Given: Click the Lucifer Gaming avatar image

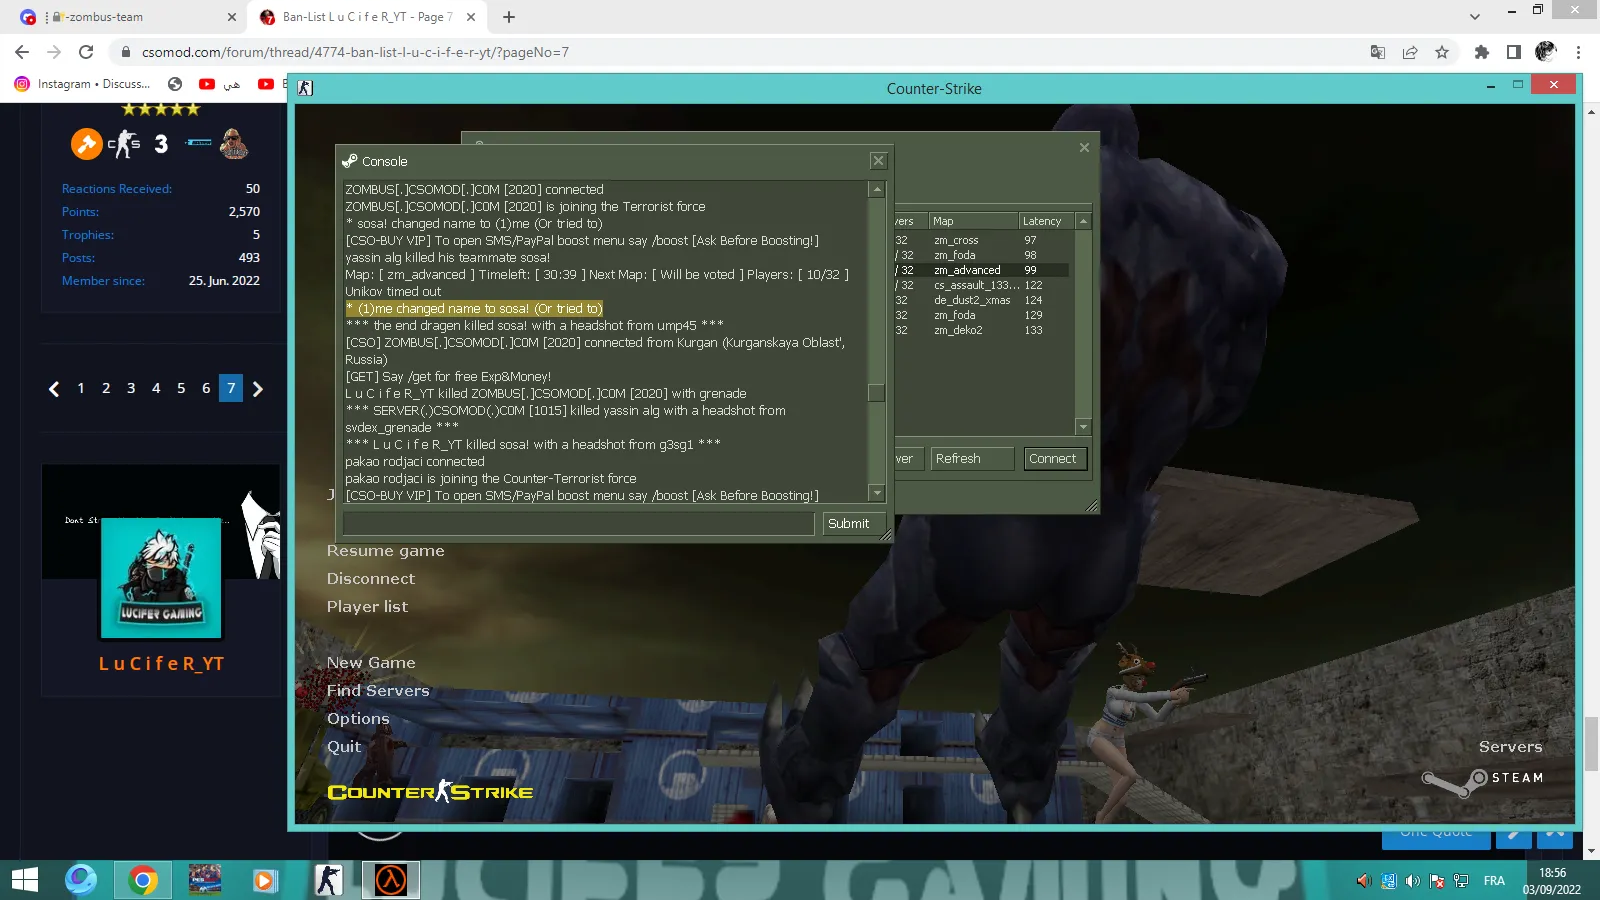Looking at the screenshot, I should [x=161, y=578].
